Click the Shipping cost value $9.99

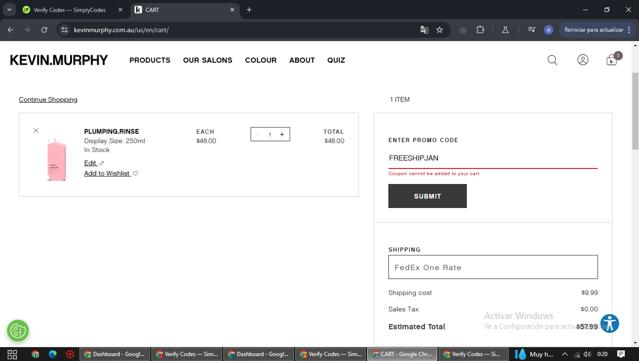(590, 293)
